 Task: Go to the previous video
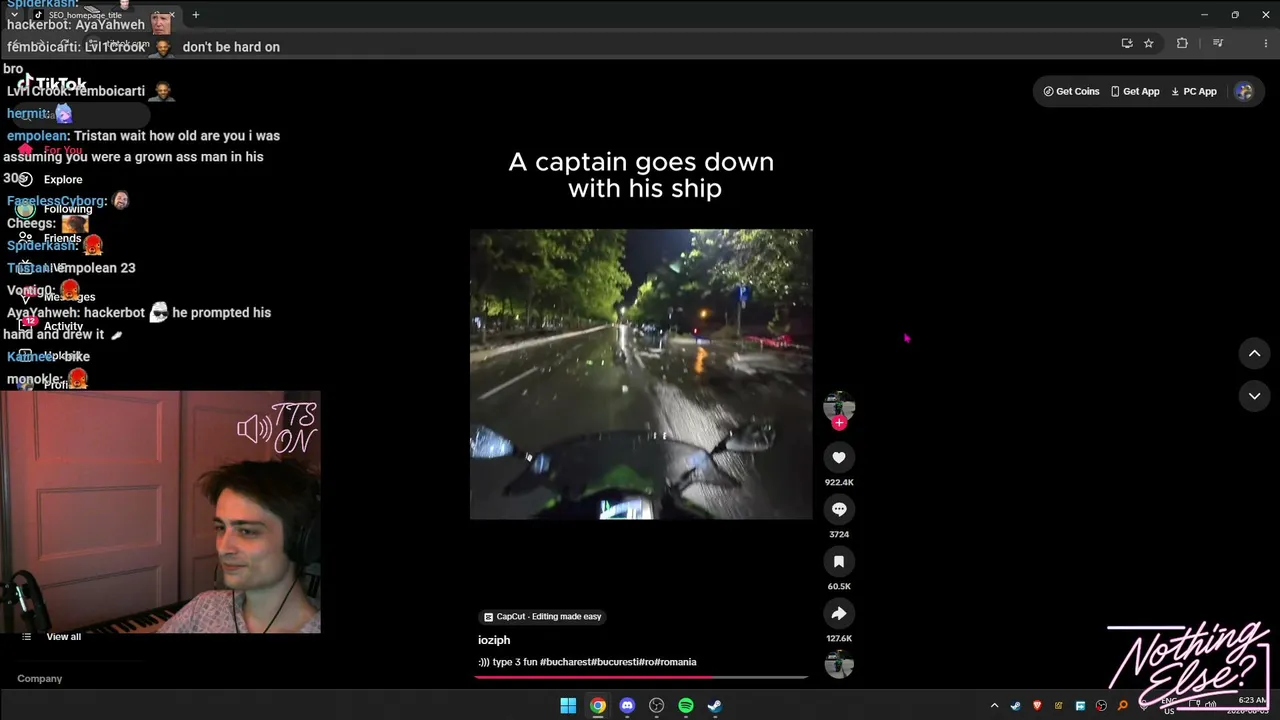pos(1254,353)
